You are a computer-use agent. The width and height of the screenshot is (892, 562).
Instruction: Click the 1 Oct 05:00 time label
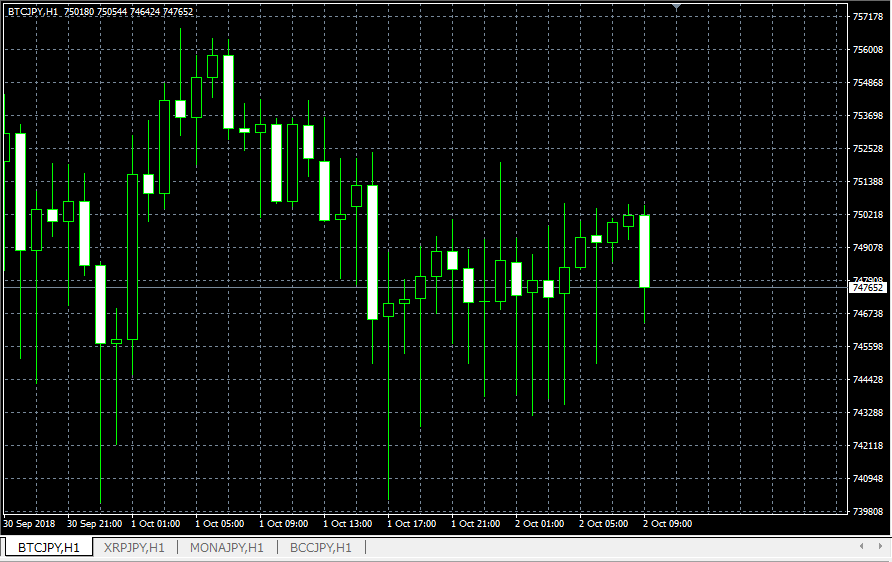pos(220,523)
